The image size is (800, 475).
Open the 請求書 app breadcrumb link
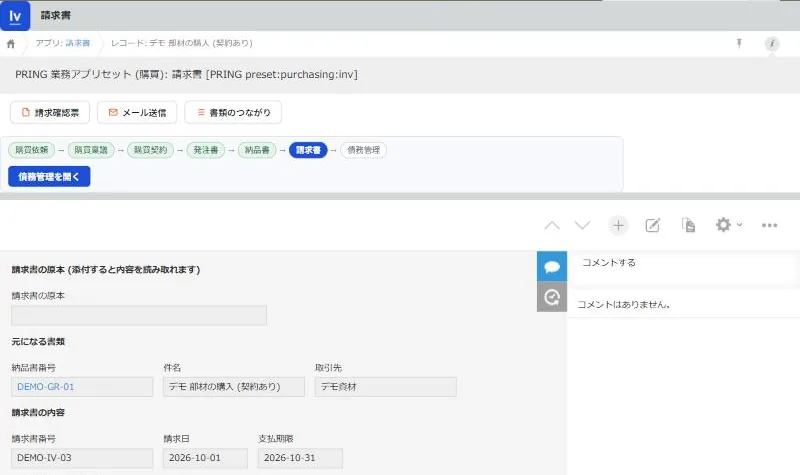click(x=78, y=43)
